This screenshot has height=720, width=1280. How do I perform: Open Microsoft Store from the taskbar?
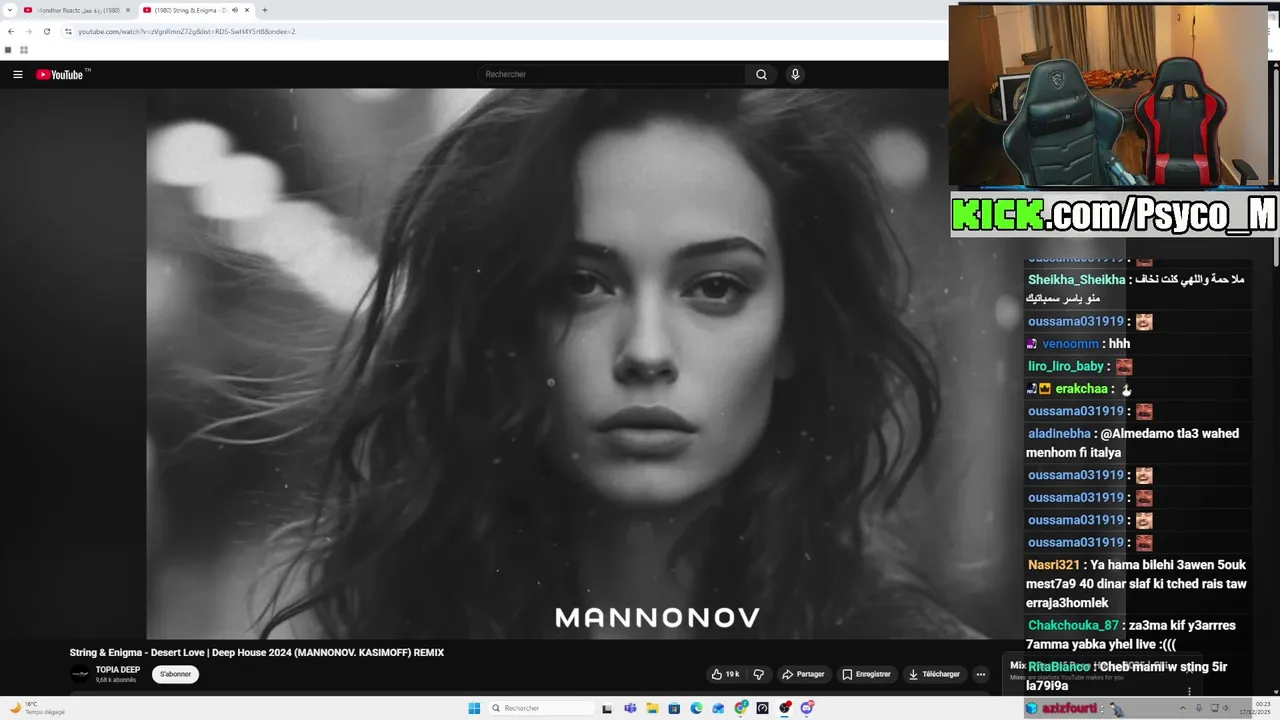point(674,708)
